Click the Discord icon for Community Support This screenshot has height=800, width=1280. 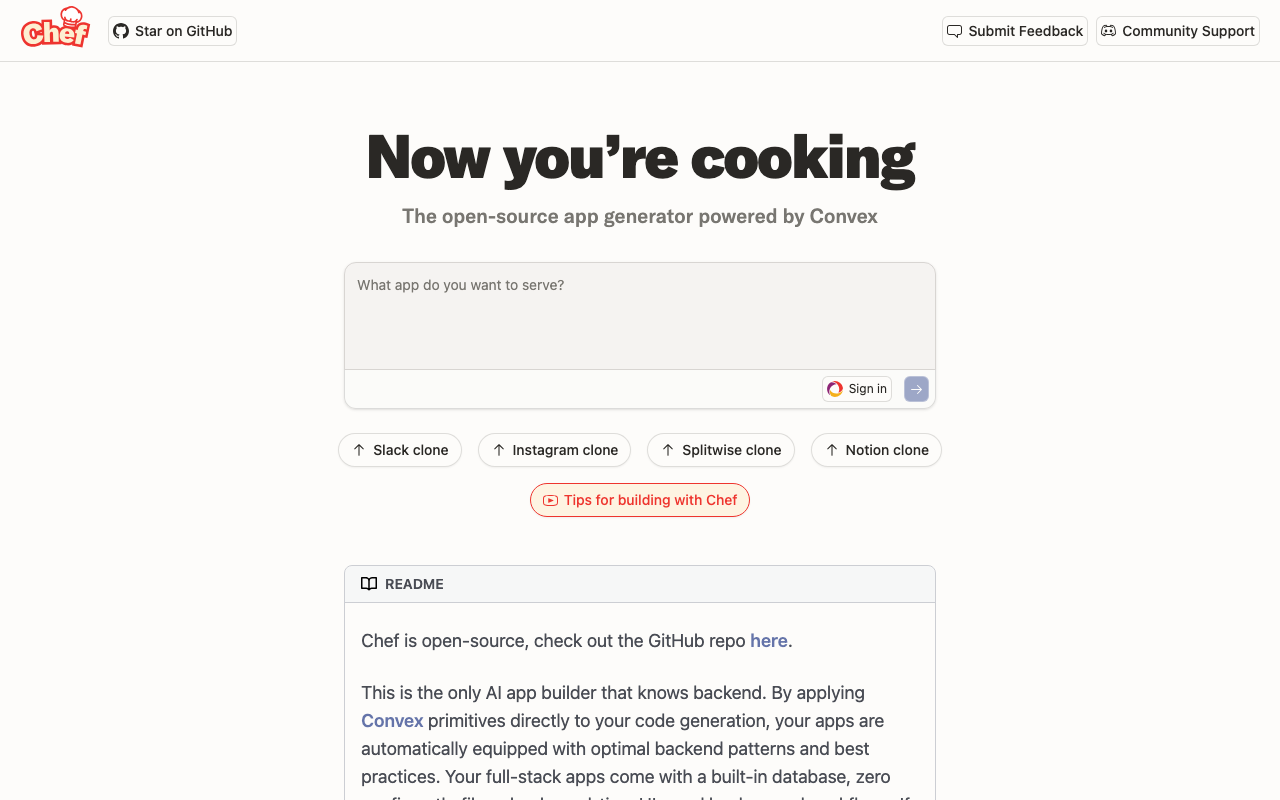[x=1108, y=31]
